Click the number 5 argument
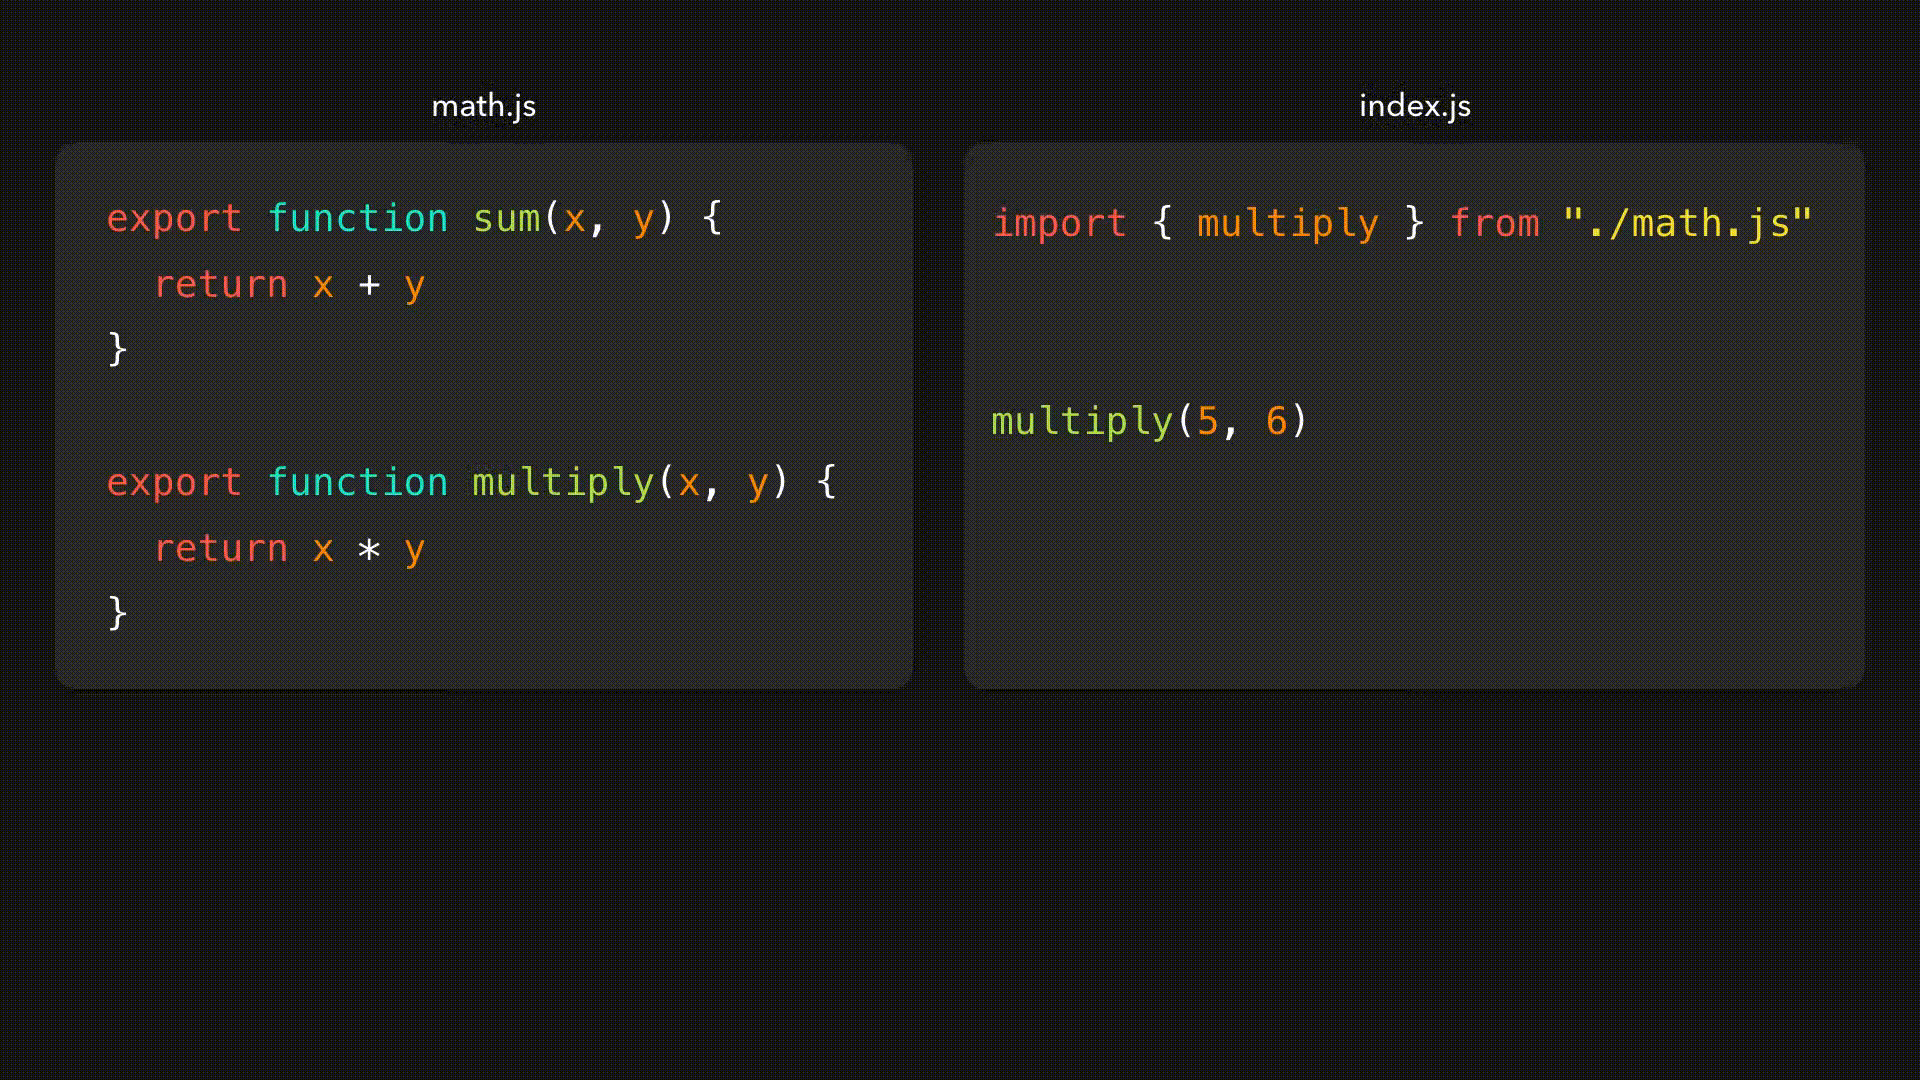Screen dimensions: 1920x1080 1207,421
